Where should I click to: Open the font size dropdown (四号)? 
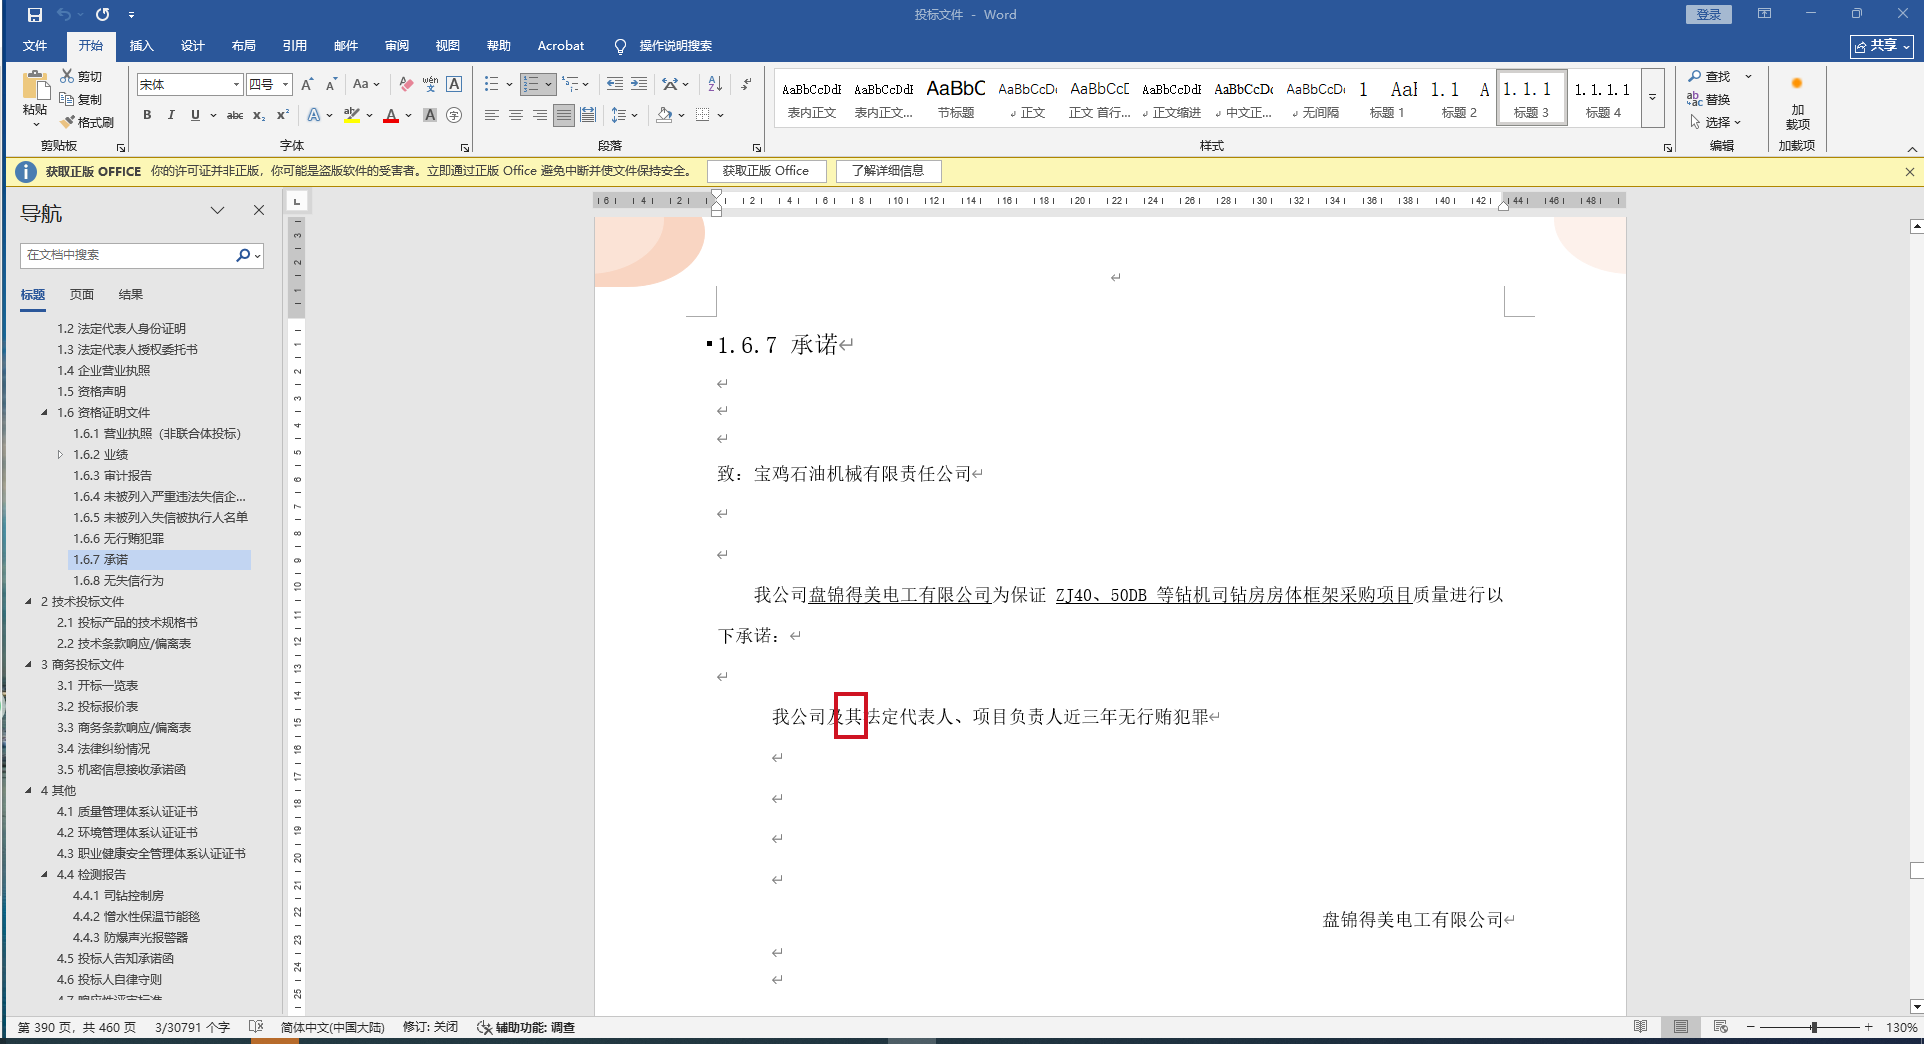click(286, 84)
